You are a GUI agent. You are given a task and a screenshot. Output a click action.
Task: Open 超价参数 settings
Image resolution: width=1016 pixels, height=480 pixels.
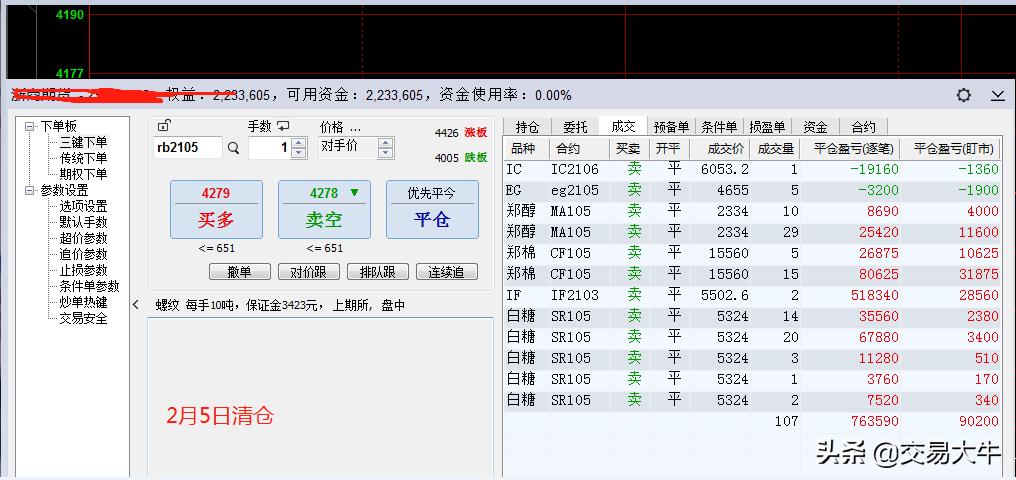tap(84, 238)
